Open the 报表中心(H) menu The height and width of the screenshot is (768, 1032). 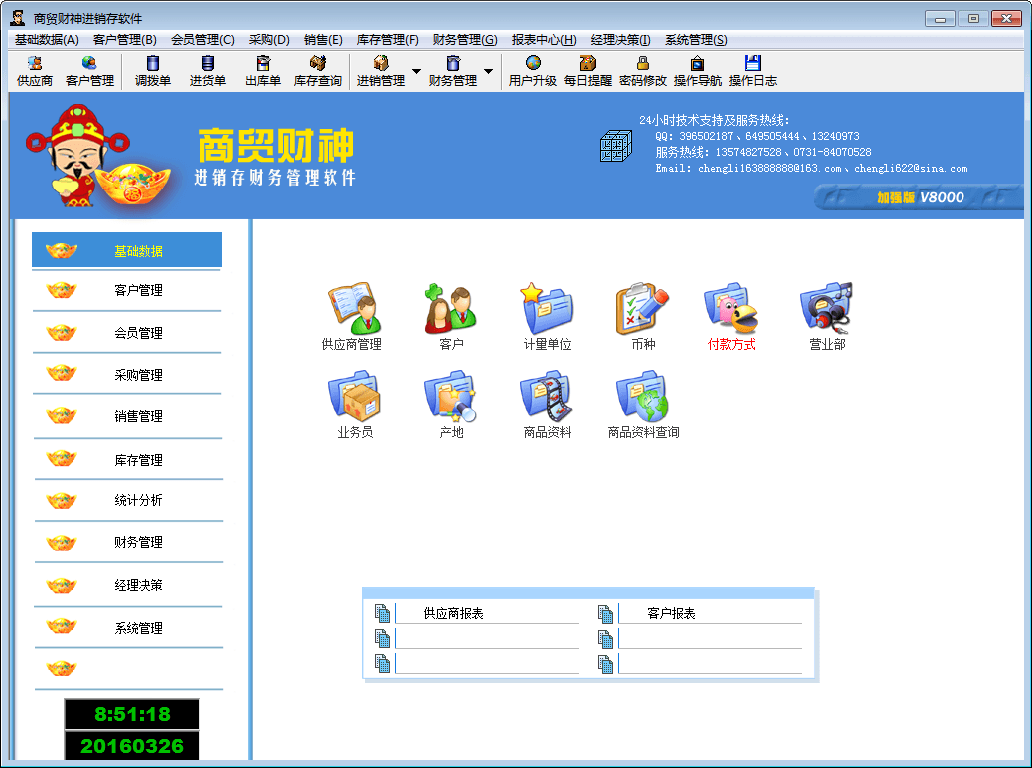(x=543, y=40)
